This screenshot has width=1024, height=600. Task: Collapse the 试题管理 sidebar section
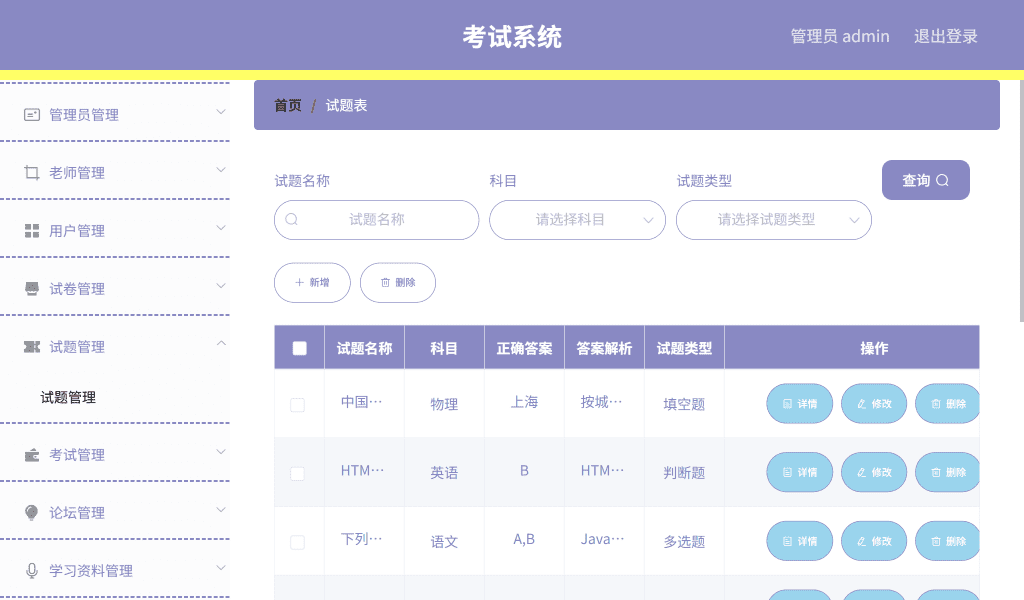click(x=221, y=346)
